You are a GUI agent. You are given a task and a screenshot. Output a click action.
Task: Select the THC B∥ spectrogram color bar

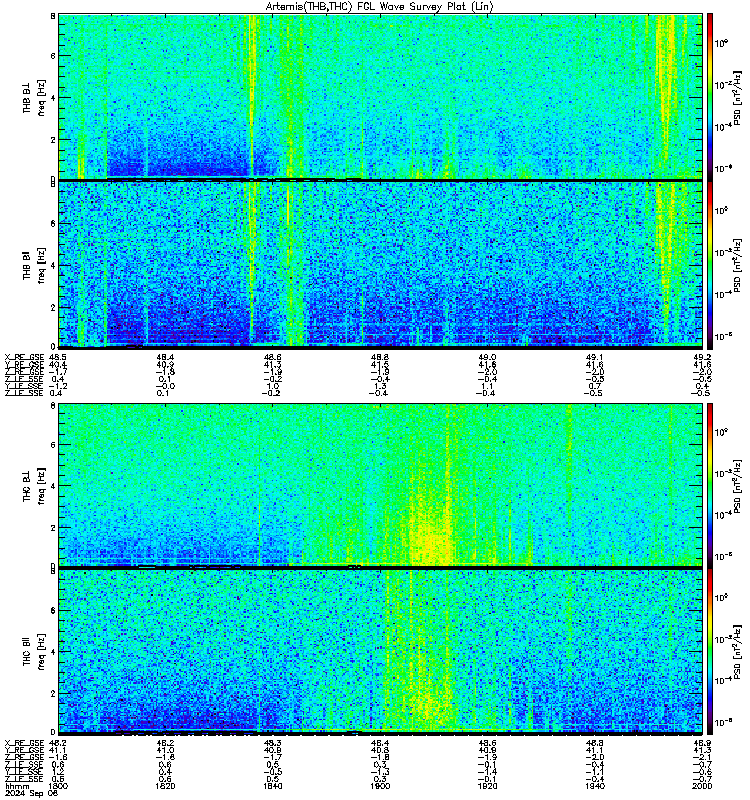tap(709, 651)
